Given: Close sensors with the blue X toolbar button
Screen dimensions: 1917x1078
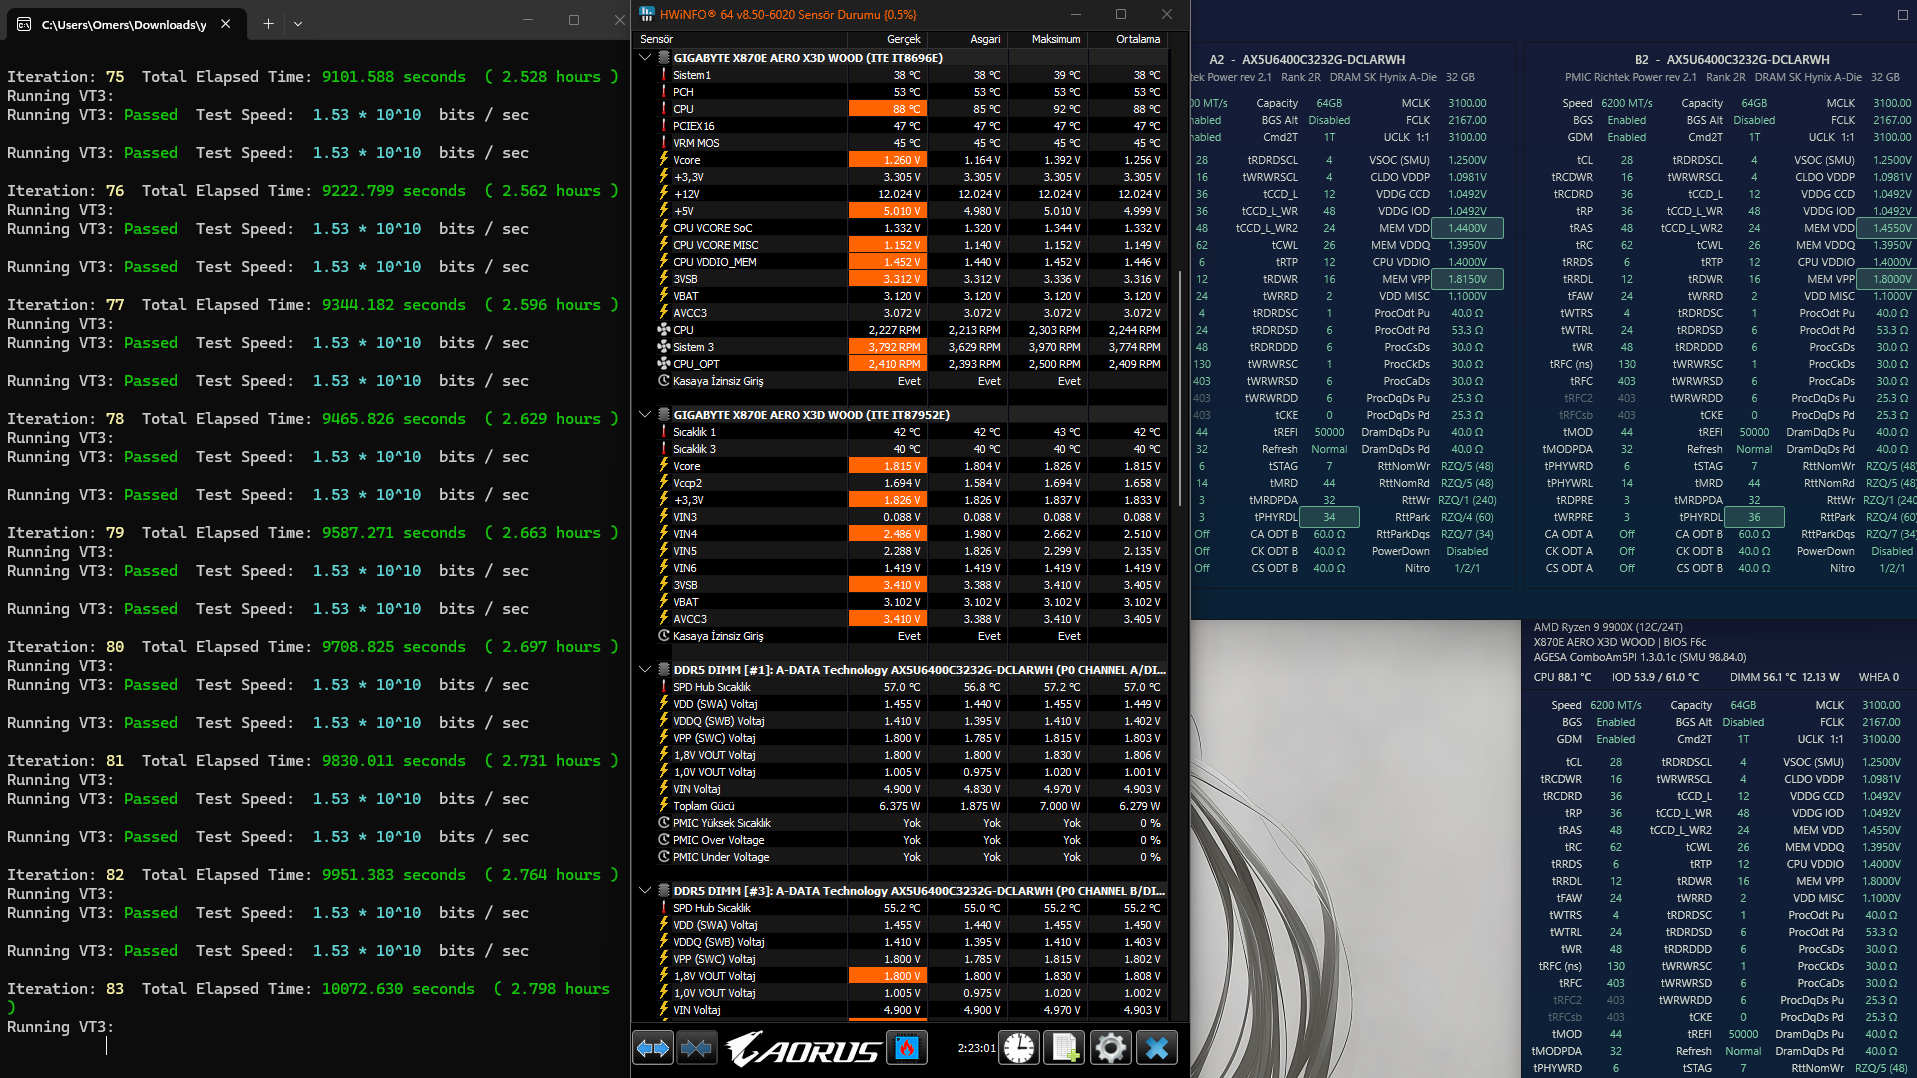Looking at the screenshot, I should [x=1157, y=1048].
